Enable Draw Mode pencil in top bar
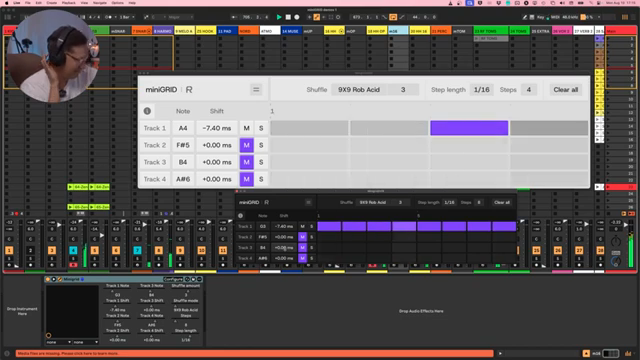Image resolution: width=640 pixels, height=360 pixels. tap(524, 17)
